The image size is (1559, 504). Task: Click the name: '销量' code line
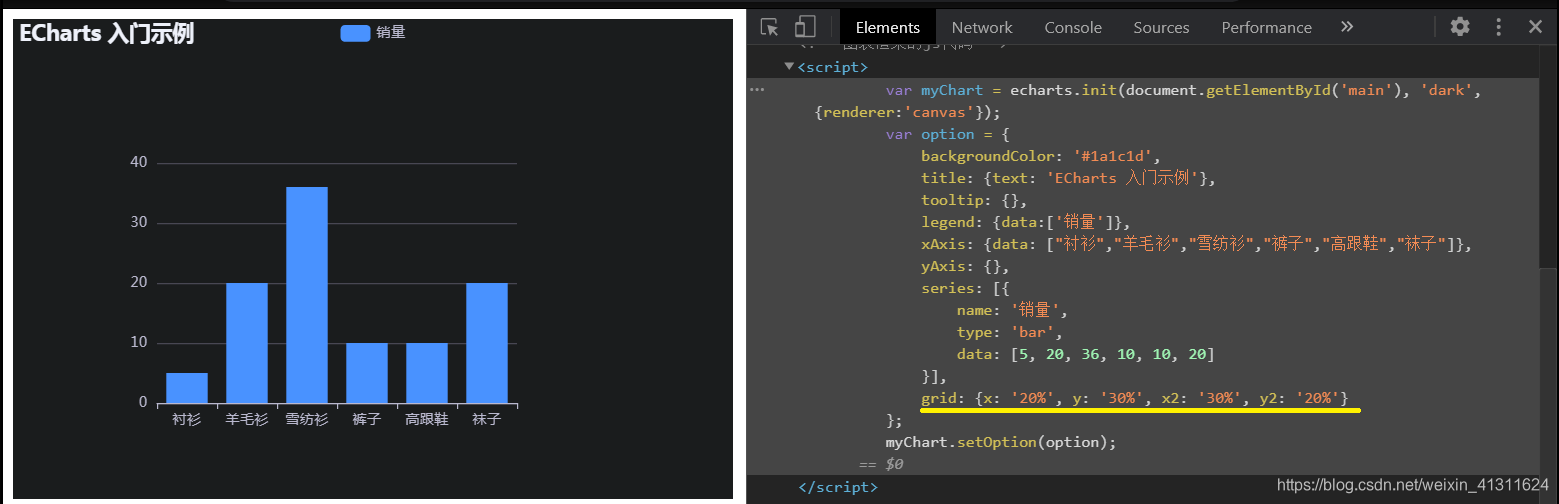tap(1012, 310)
